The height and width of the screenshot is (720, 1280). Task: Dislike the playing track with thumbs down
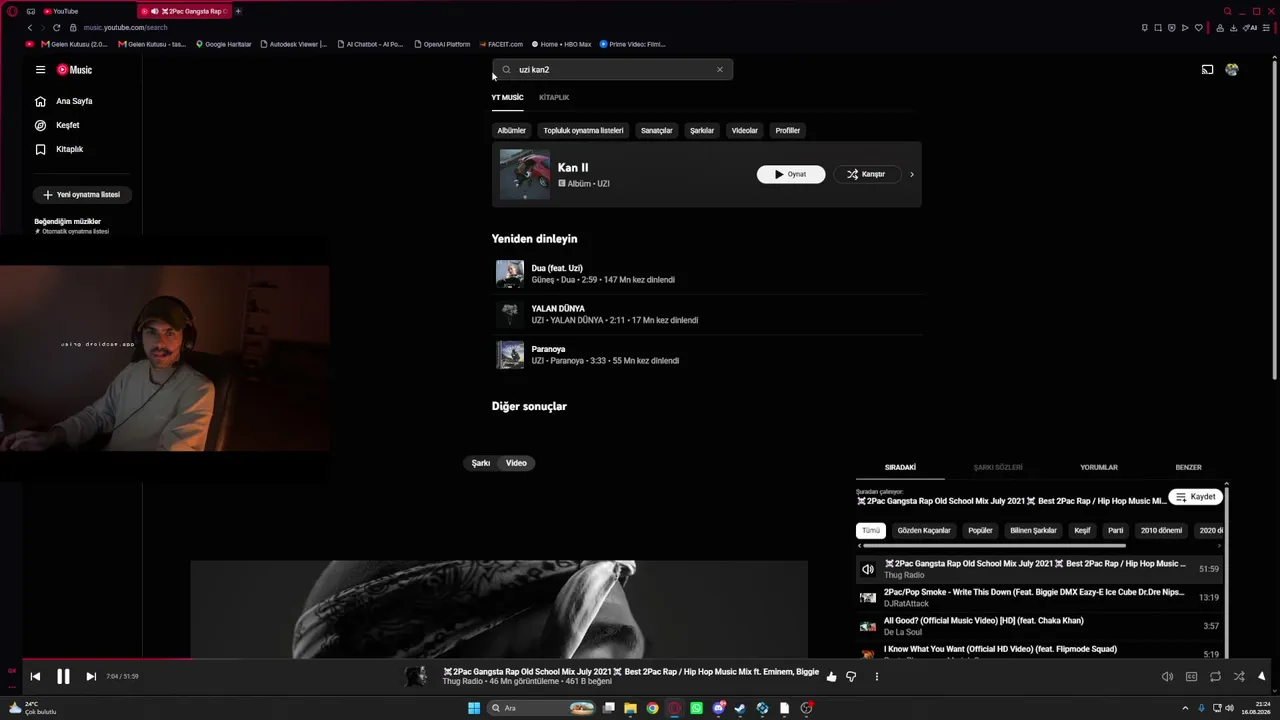[851, 677]
